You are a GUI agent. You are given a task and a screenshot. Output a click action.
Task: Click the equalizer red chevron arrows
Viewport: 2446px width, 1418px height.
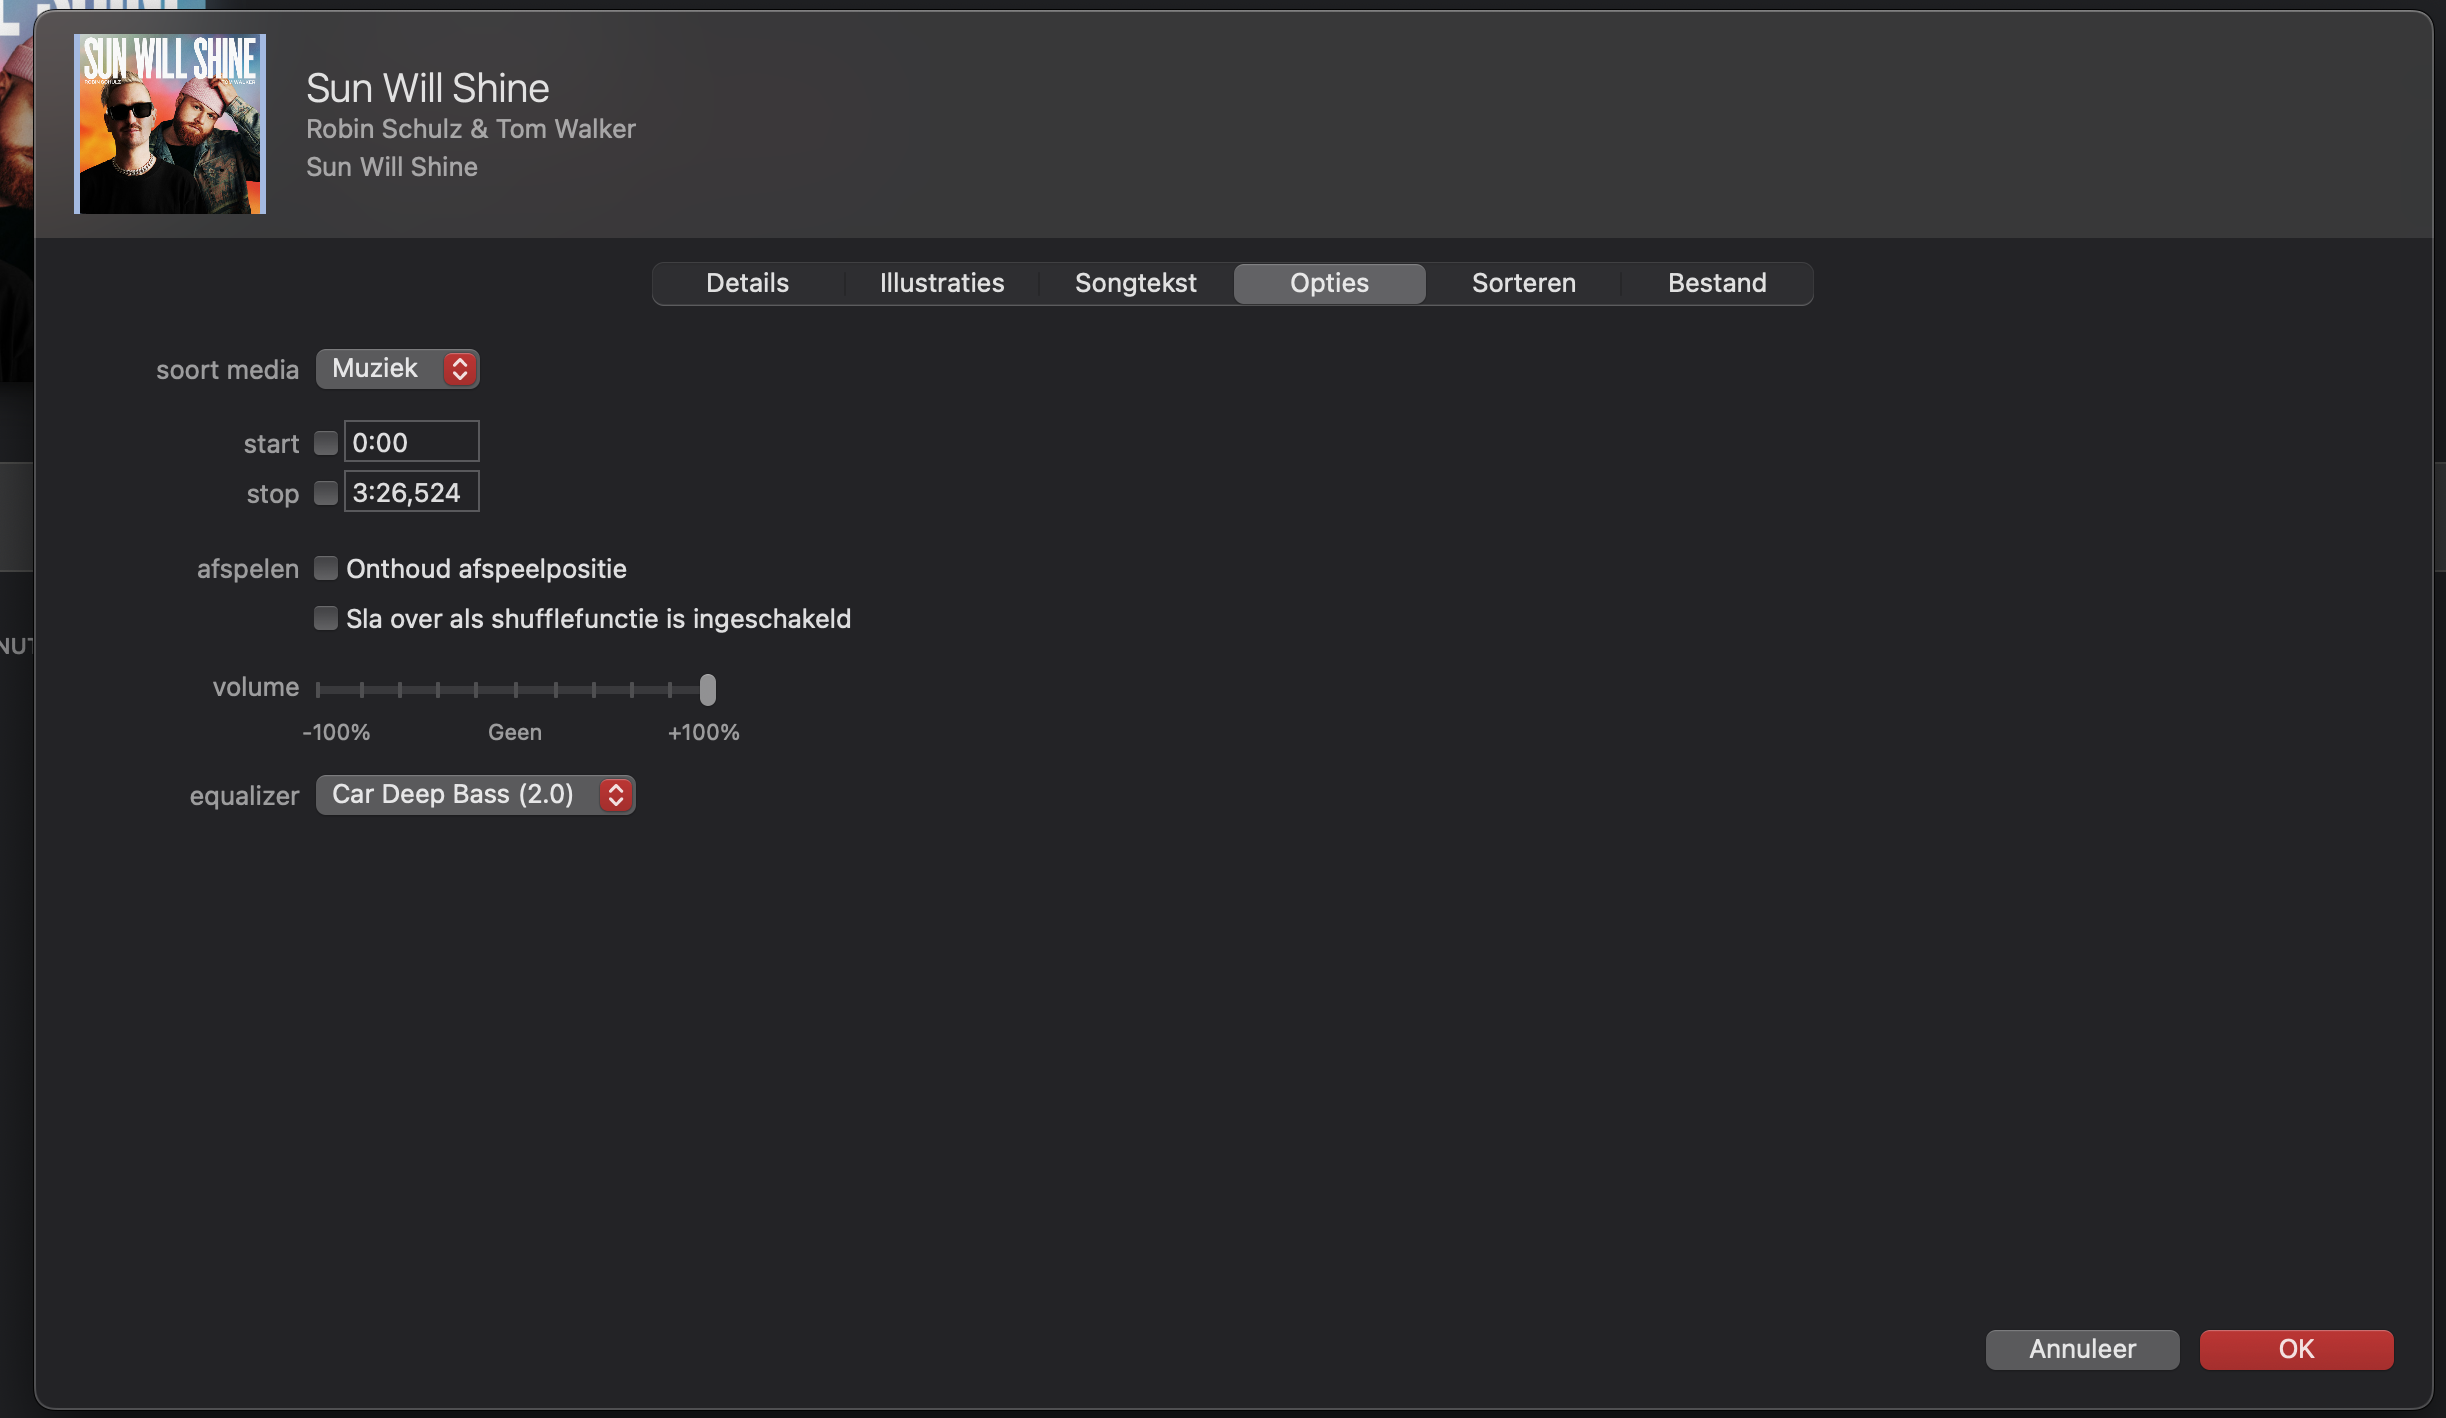616,795
